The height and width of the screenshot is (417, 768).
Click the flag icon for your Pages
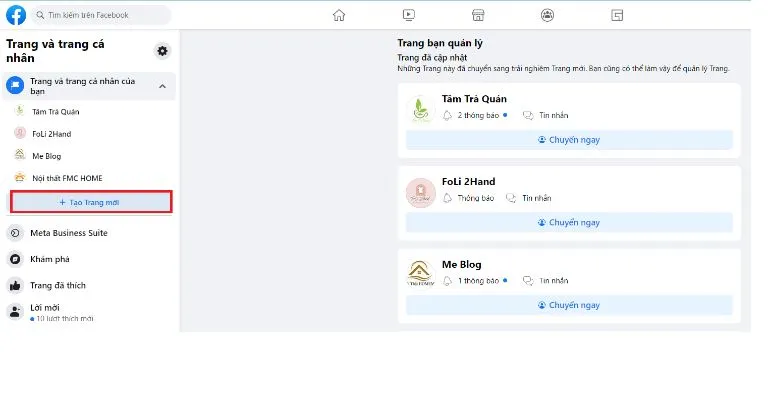coord(15,85)
